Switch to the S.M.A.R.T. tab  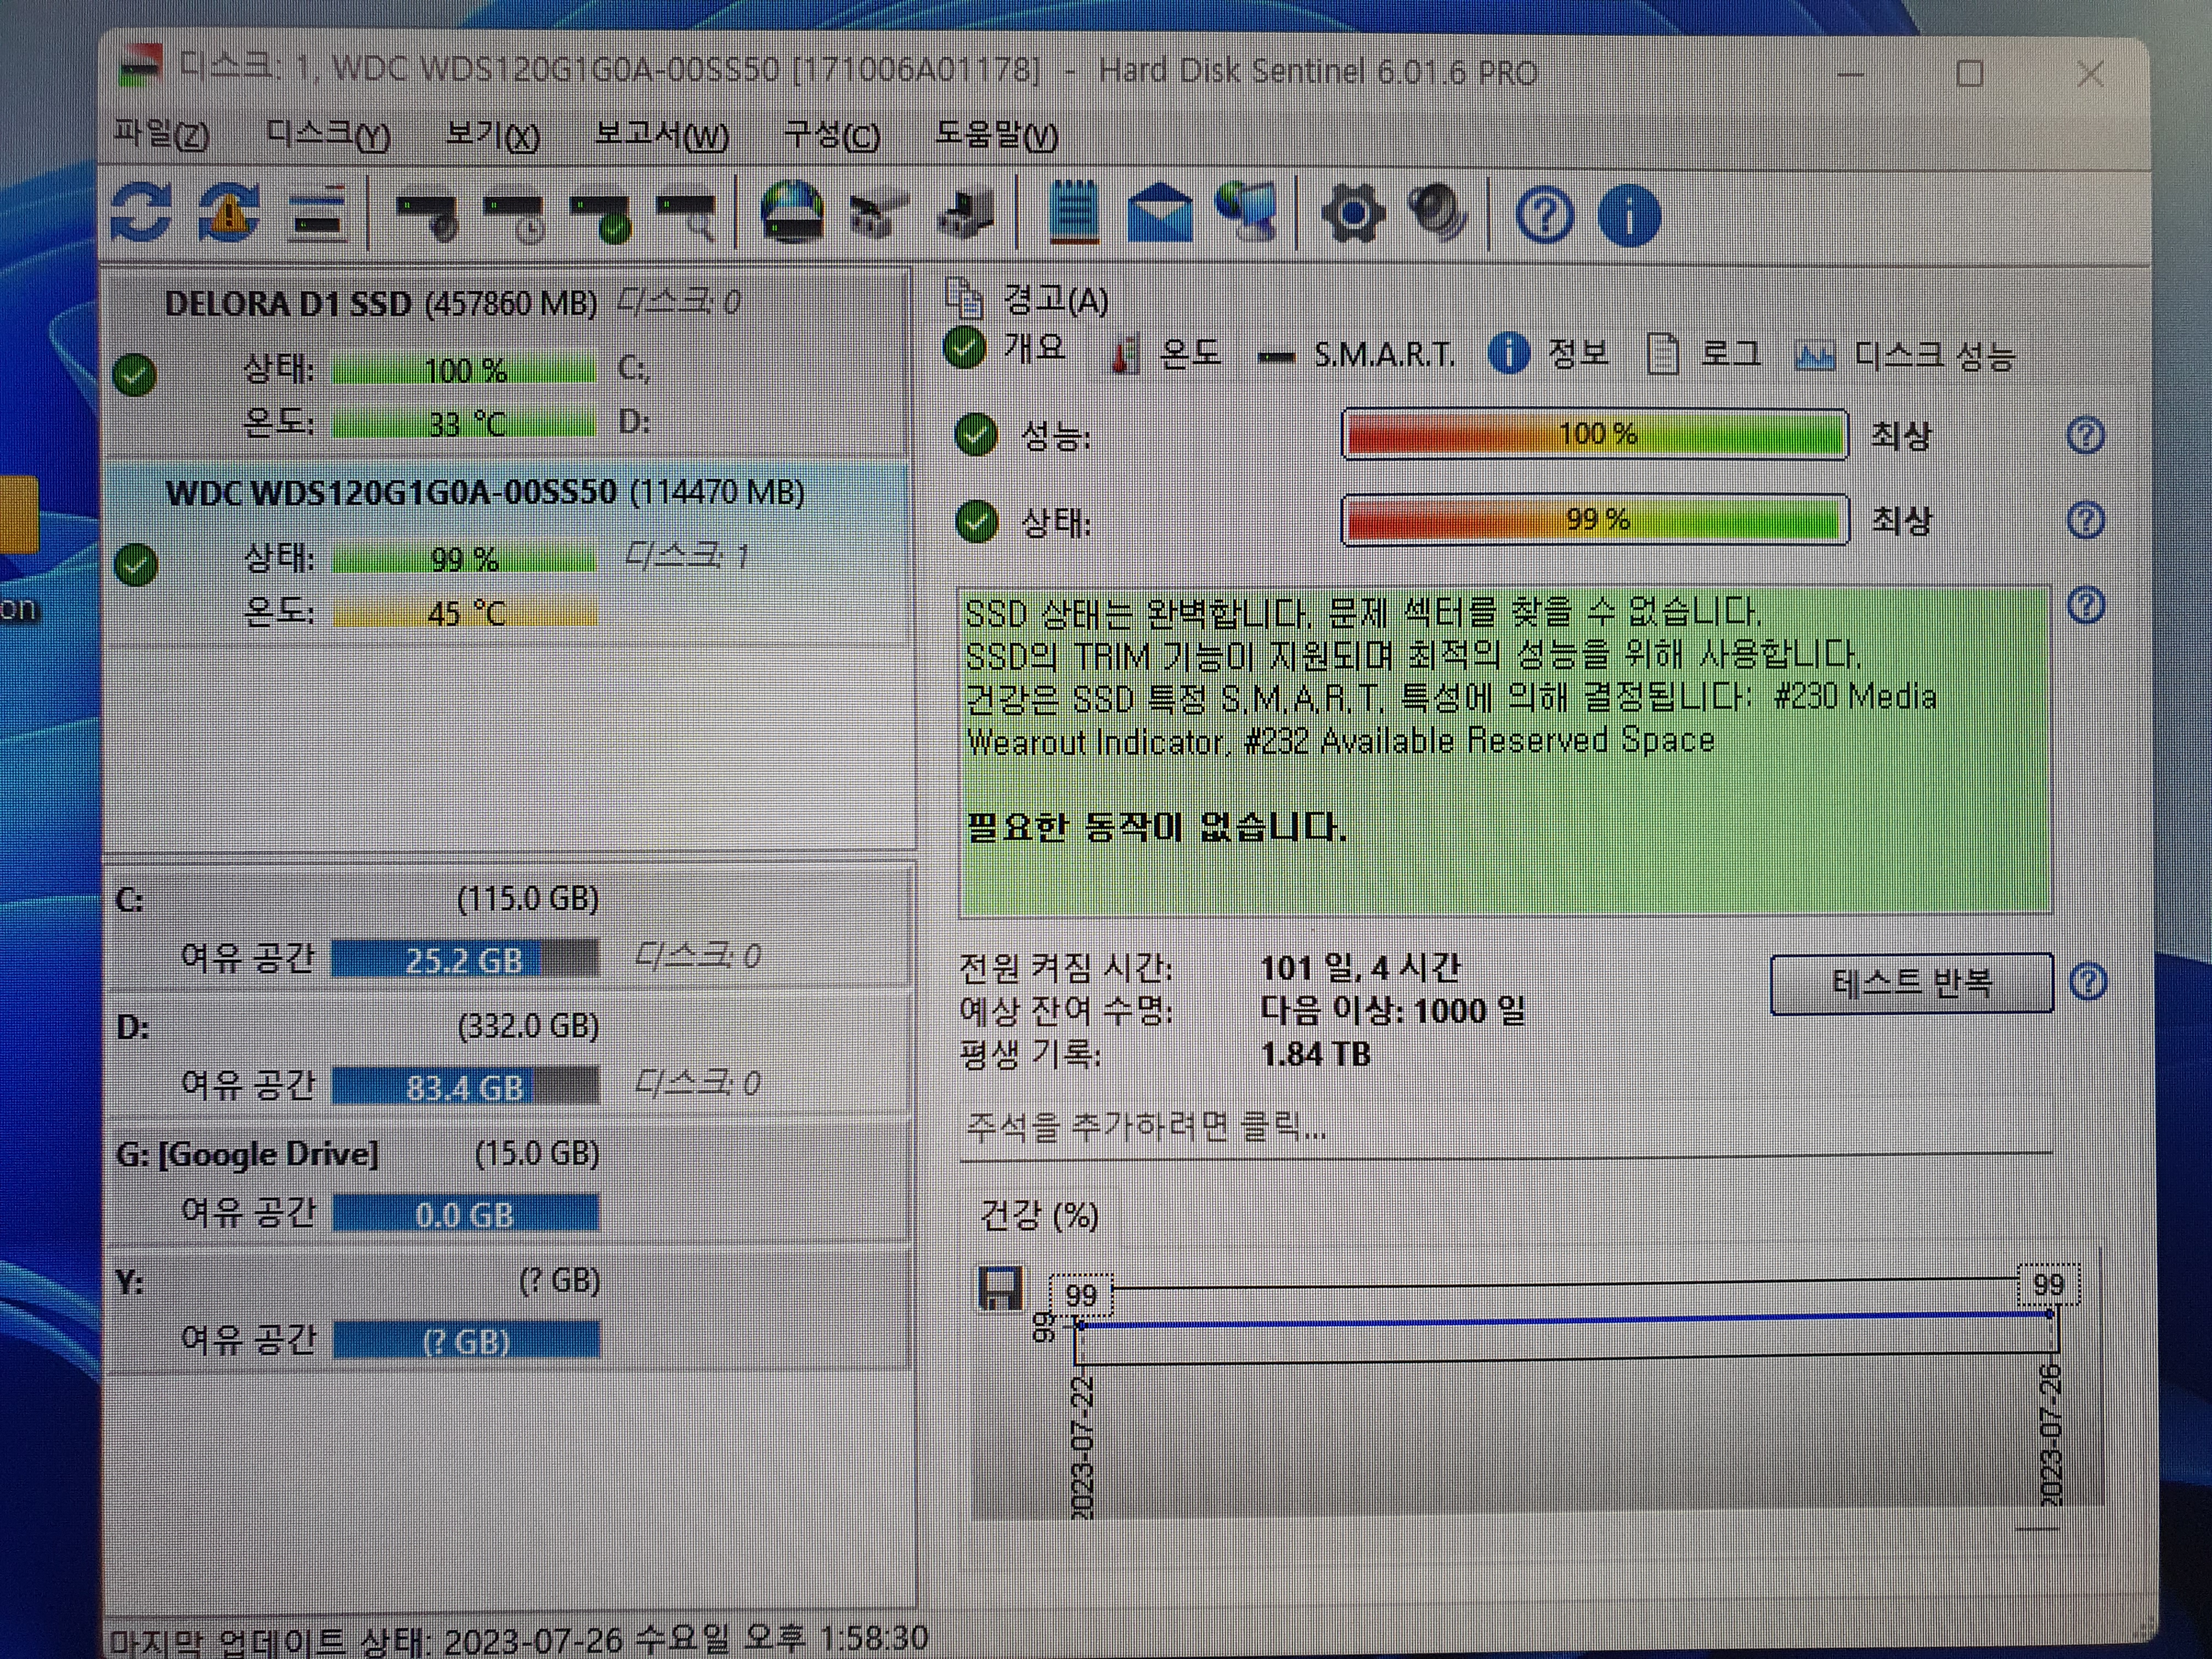point(1356,354)
